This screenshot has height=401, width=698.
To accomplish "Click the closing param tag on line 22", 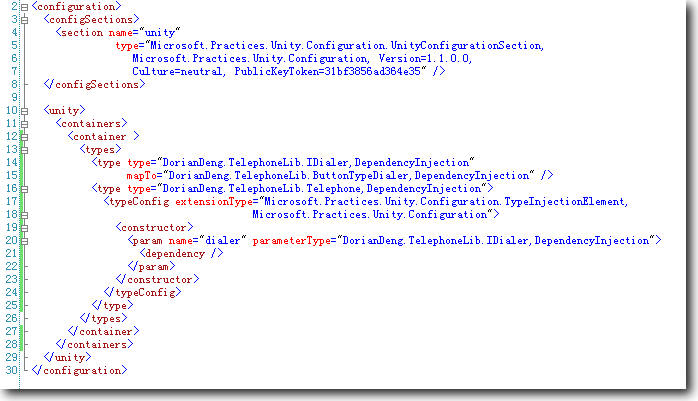I will [151, 266].
